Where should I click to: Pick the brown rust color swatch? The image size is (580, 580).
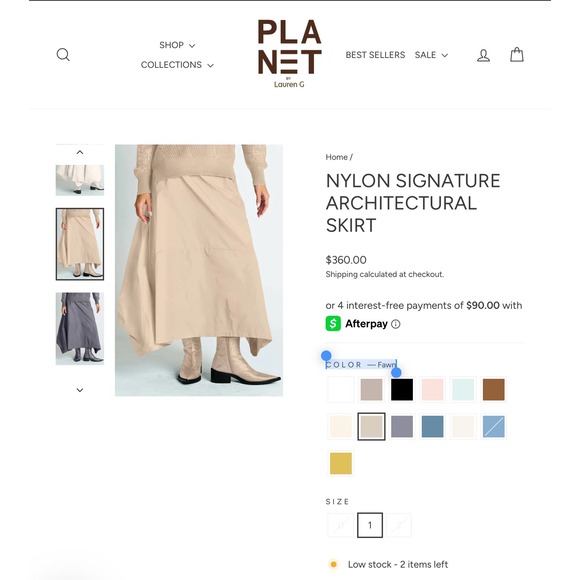click(x=493, y=390)
